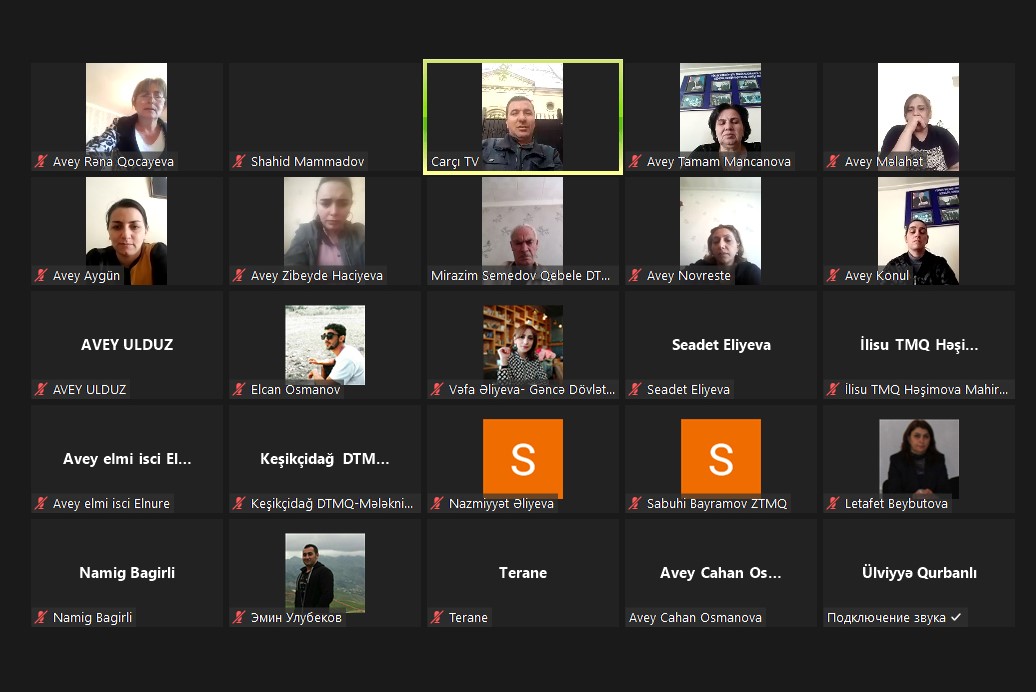Select Avey Aygün's video feed
Image resolution: width=1036 pixels, height=692 pixels.
126,231
